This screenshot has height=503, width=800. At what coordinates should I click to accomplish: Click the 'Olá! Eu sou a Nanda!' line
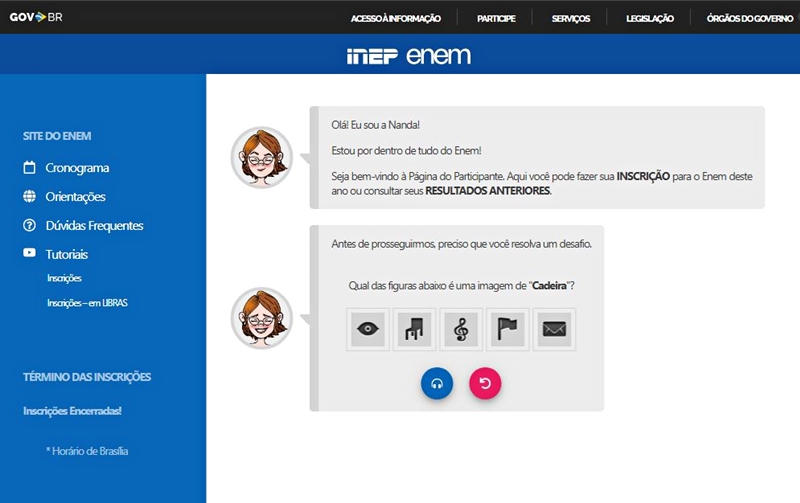376,125
